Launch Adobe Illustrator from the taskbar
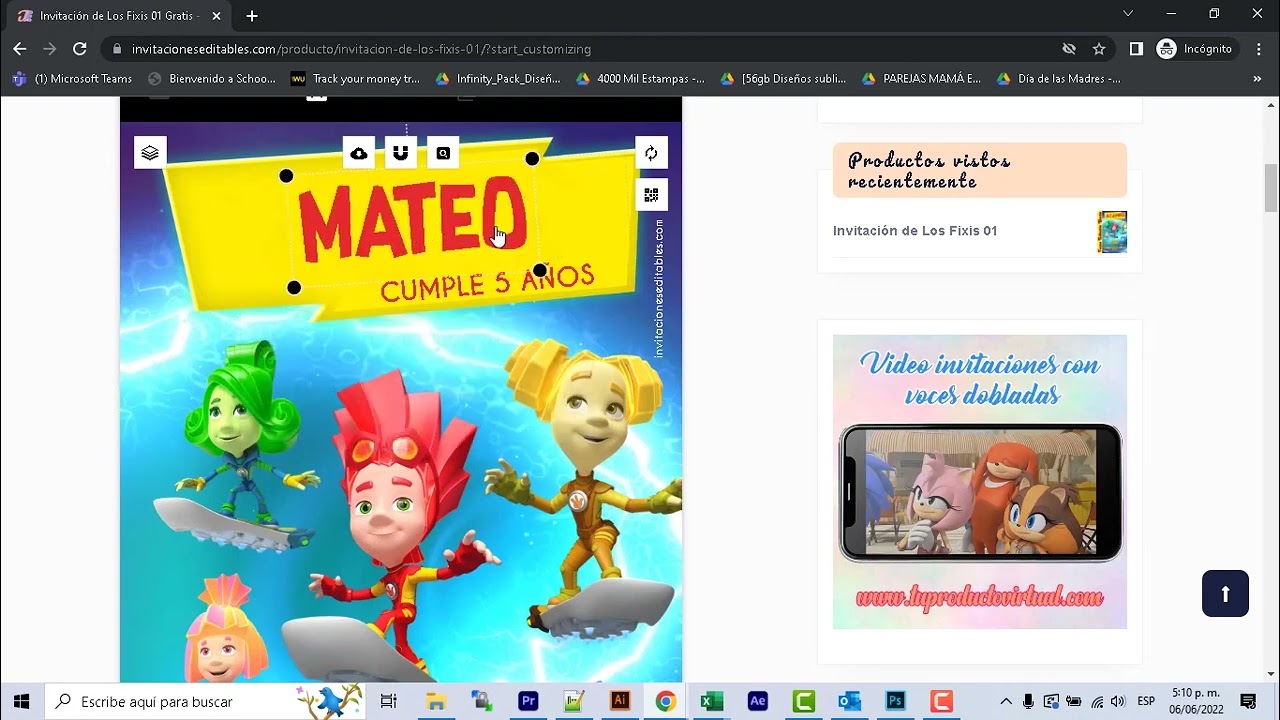 (x=620, y=702)
